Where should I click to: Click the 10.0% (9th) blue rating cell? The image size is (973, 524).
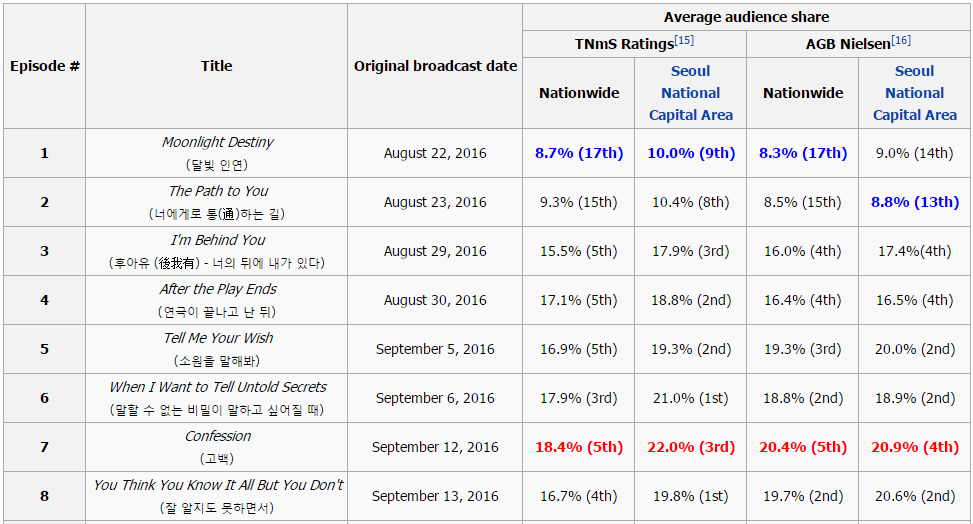(691, 153)
